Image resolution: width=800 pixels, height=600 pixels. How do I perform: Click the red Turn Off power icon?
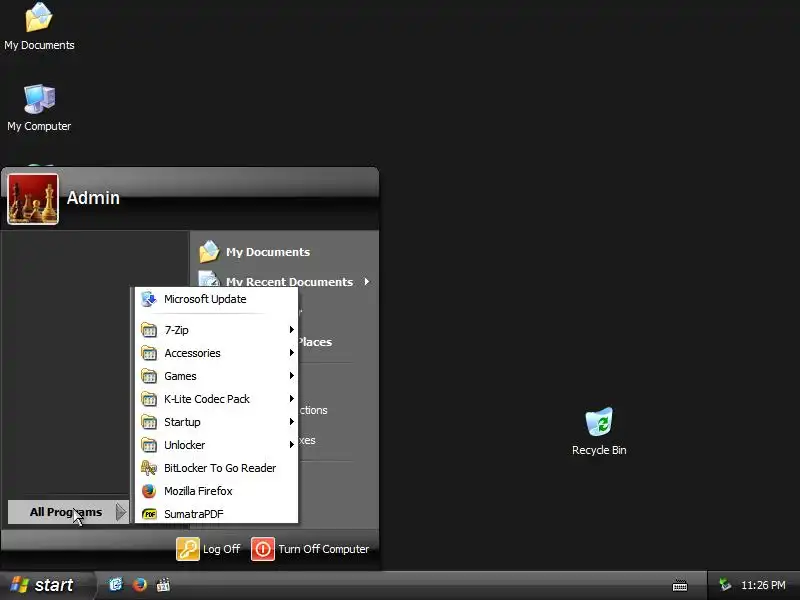click(x=263, y=549)
